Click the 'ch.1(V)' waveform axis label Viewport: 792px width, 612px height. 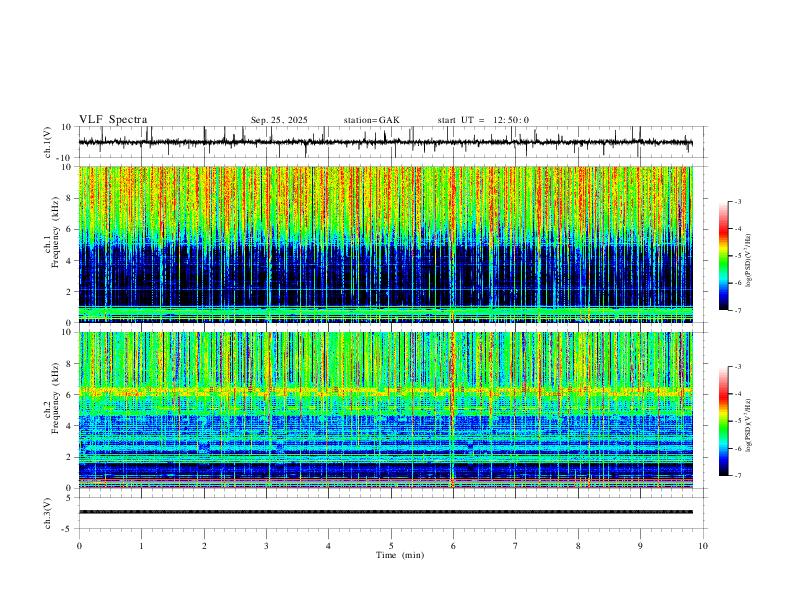coord(48,142)
